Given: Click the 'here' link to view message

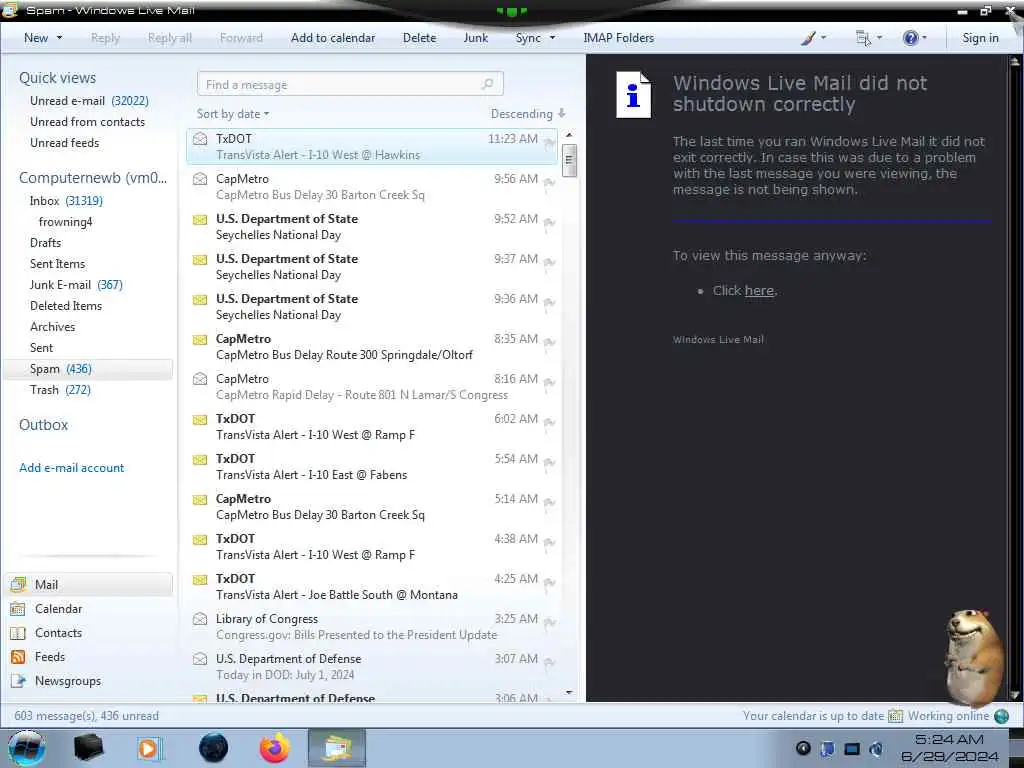Looking at the screenshot, I should (759, 291).
